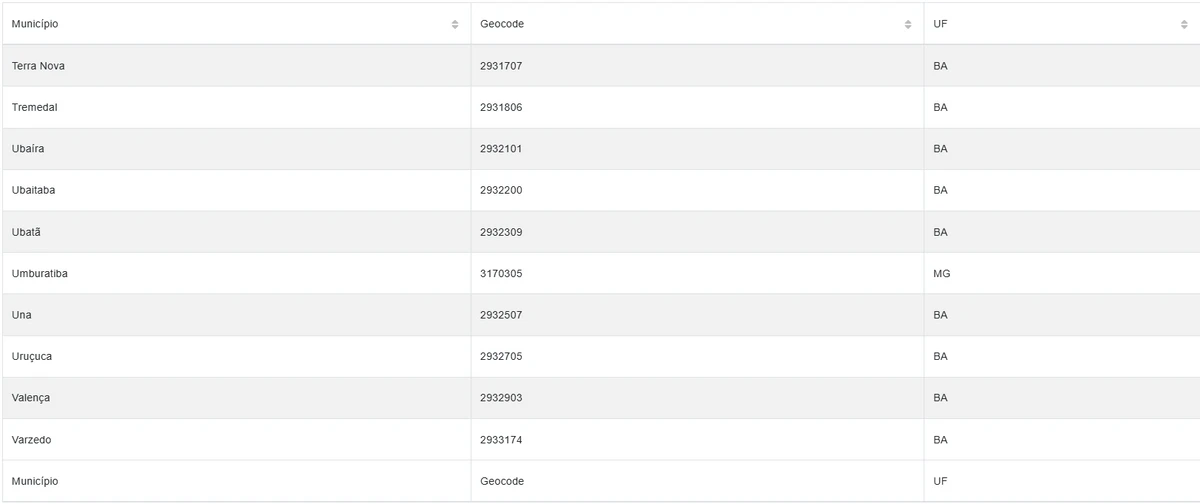Viewport: 1200px width, 504px height.
Task: Click the UF column header label
Action: coord(940,24)
